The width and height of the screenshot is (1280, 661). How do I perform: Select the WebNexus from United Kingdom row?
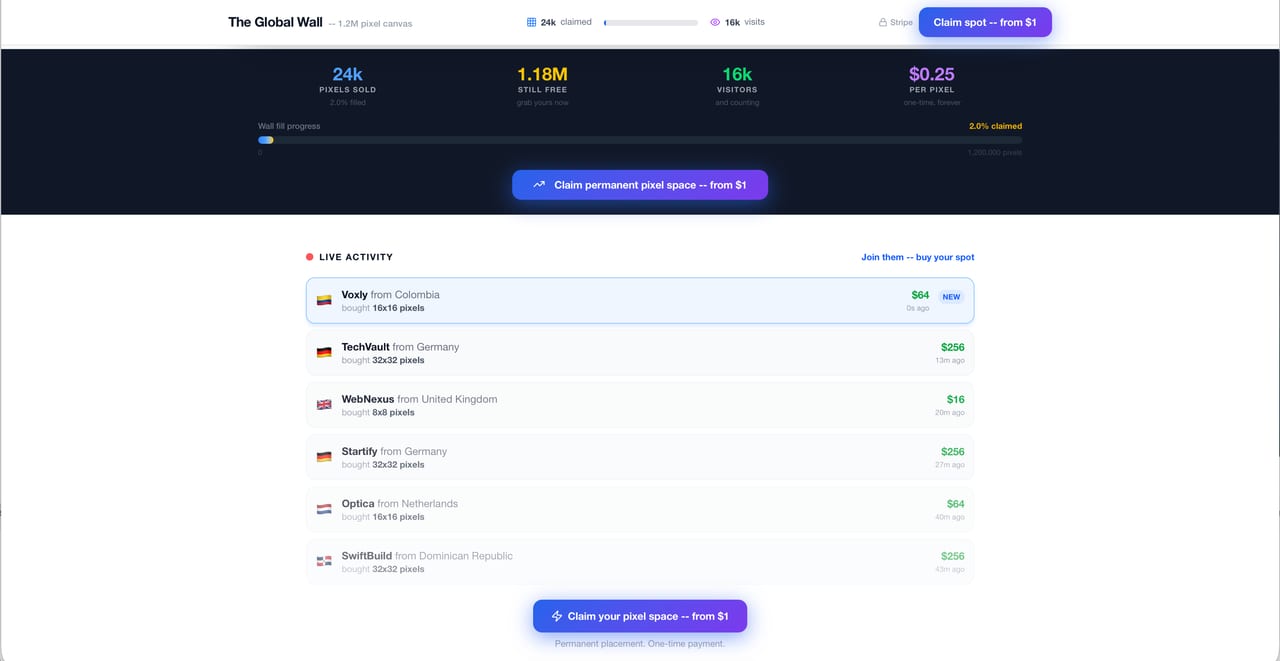(640, 404)
